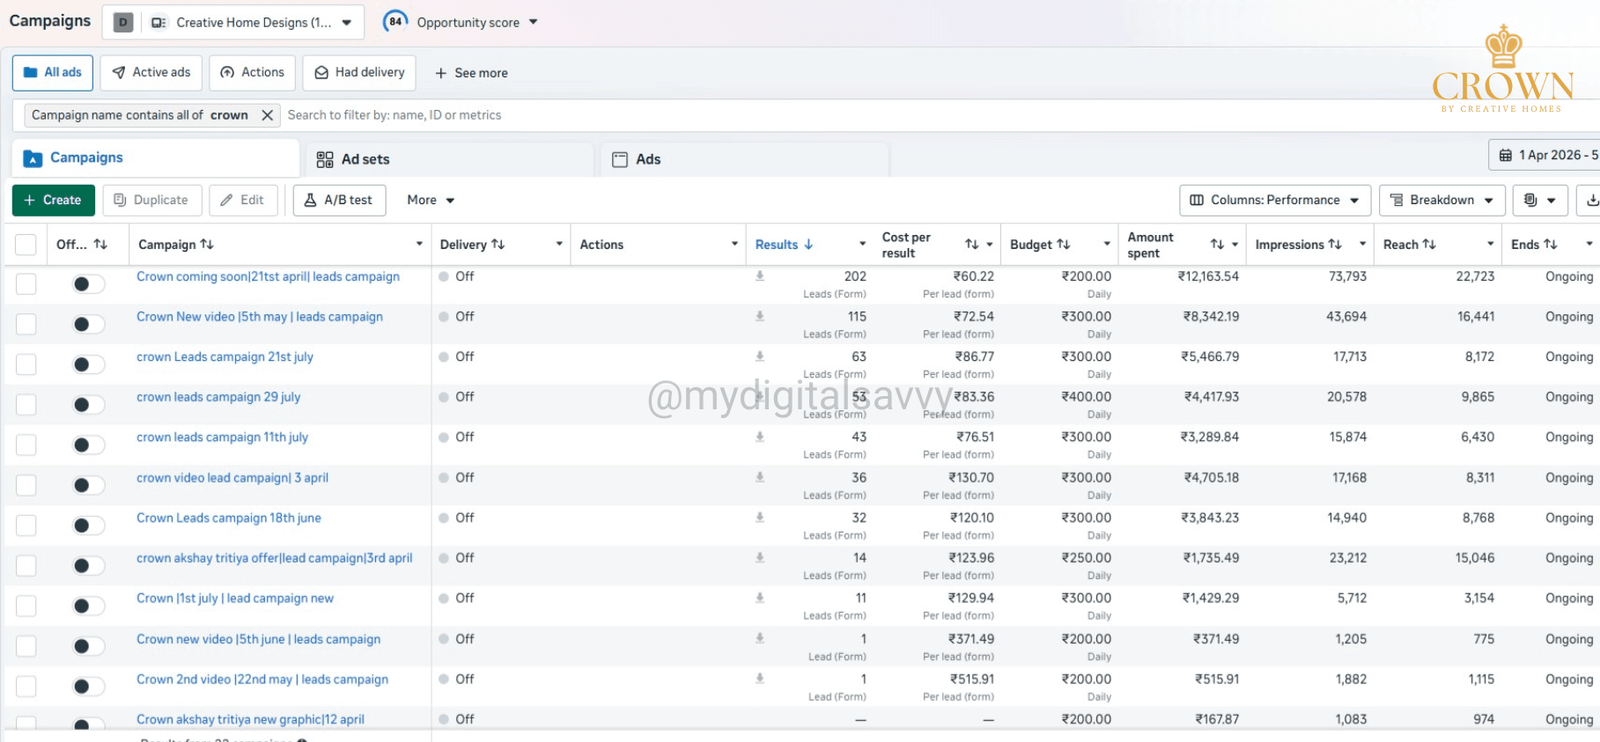Remove the 'crown' campaign name filter
Viewport: 1600px width, 742px height.
coord(267,115)
